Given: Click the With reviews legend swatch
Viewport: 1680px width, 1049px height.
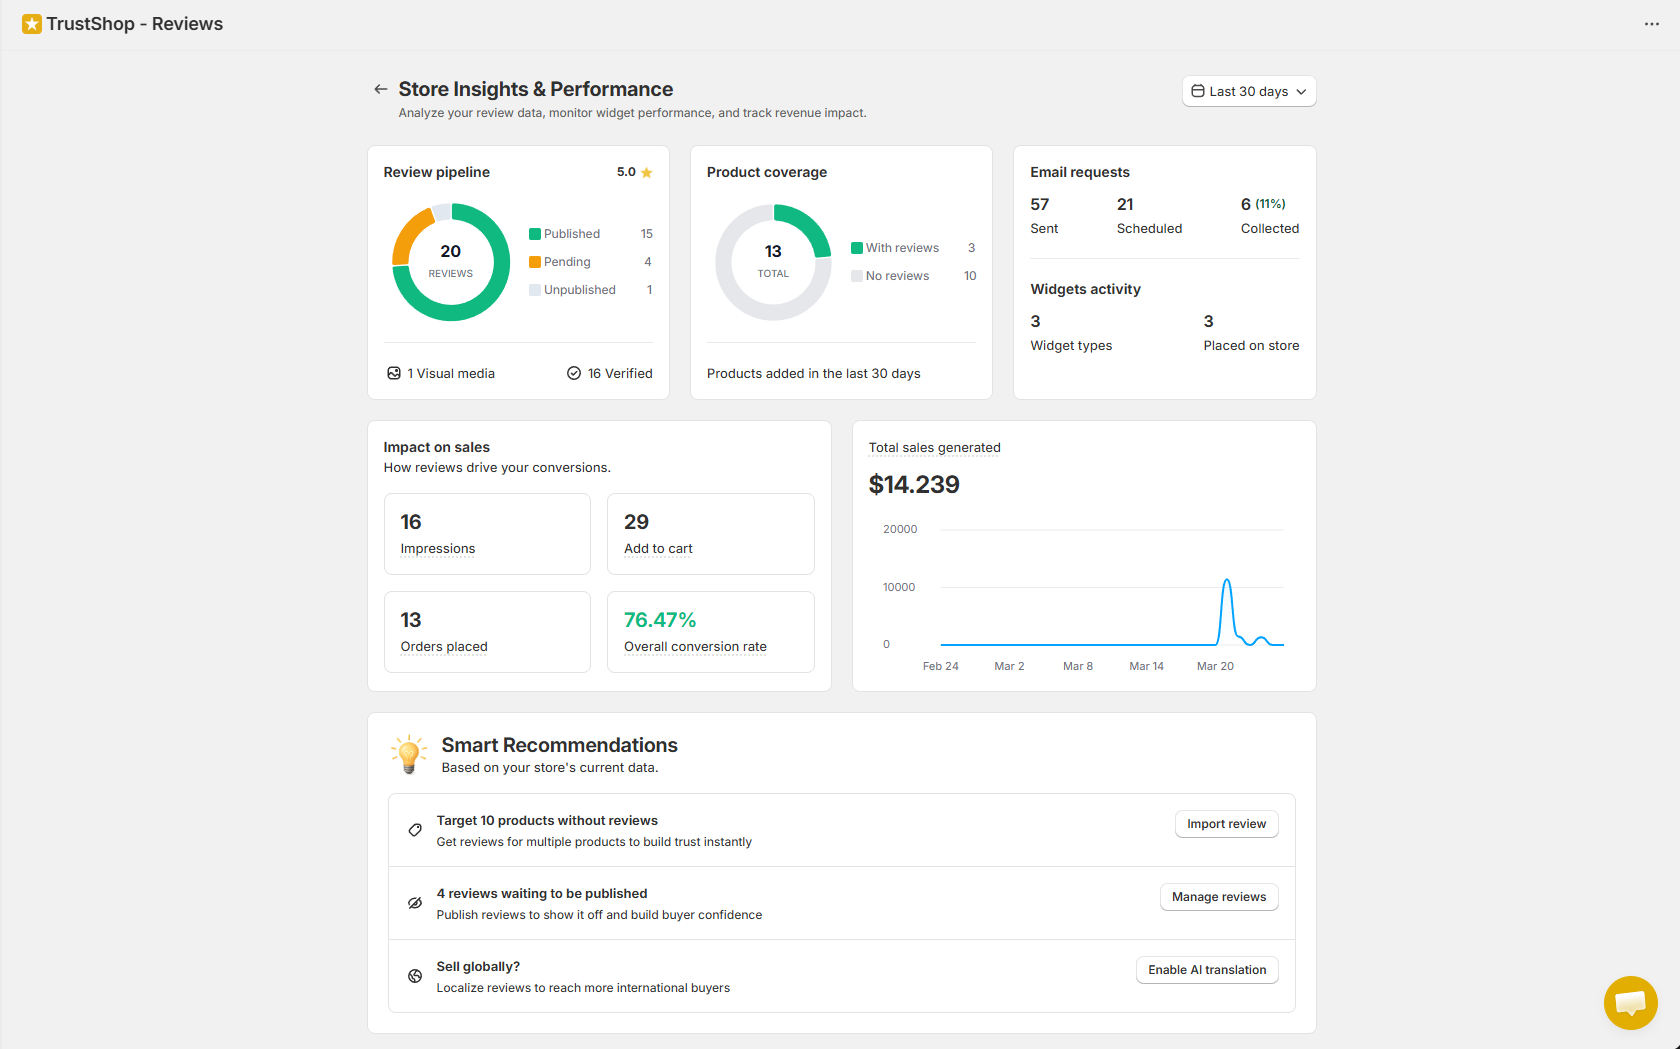Looking at the screenshot, I should (857, 248).
